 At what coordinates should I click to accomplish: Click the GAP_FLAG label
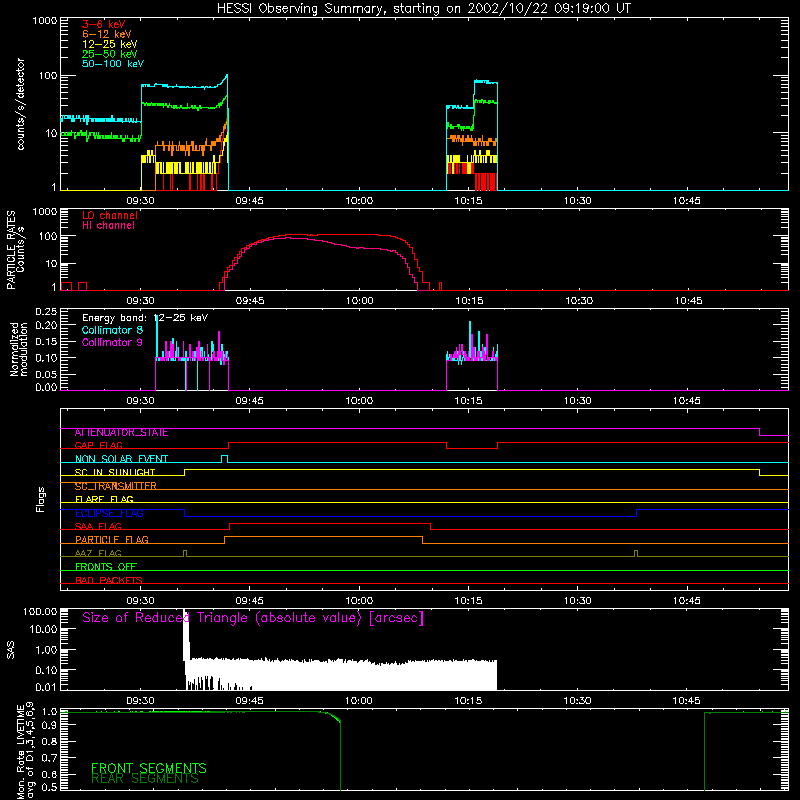(98, 445)
